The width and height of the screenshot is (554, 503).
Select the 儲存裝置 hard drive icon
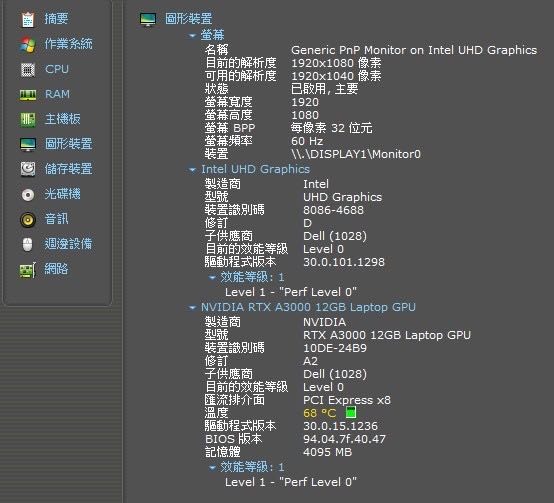click(28, 169)
